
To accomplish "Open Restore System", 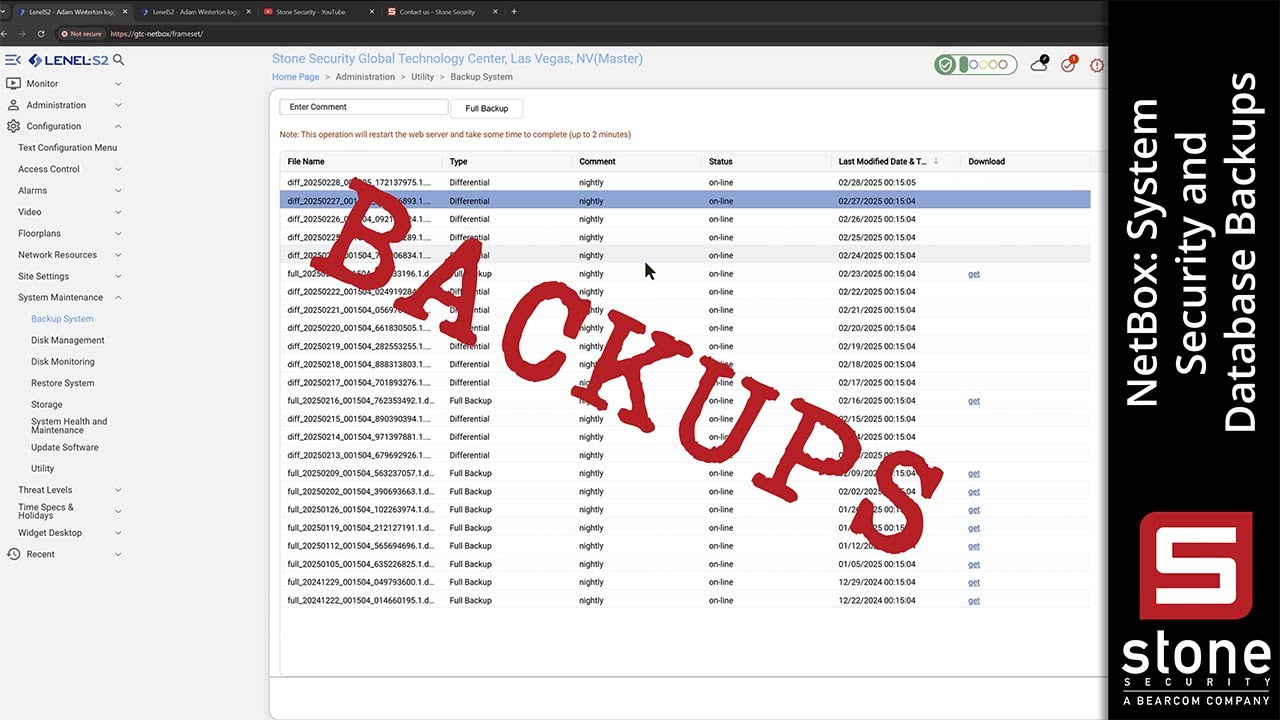I will coord(63,383).
